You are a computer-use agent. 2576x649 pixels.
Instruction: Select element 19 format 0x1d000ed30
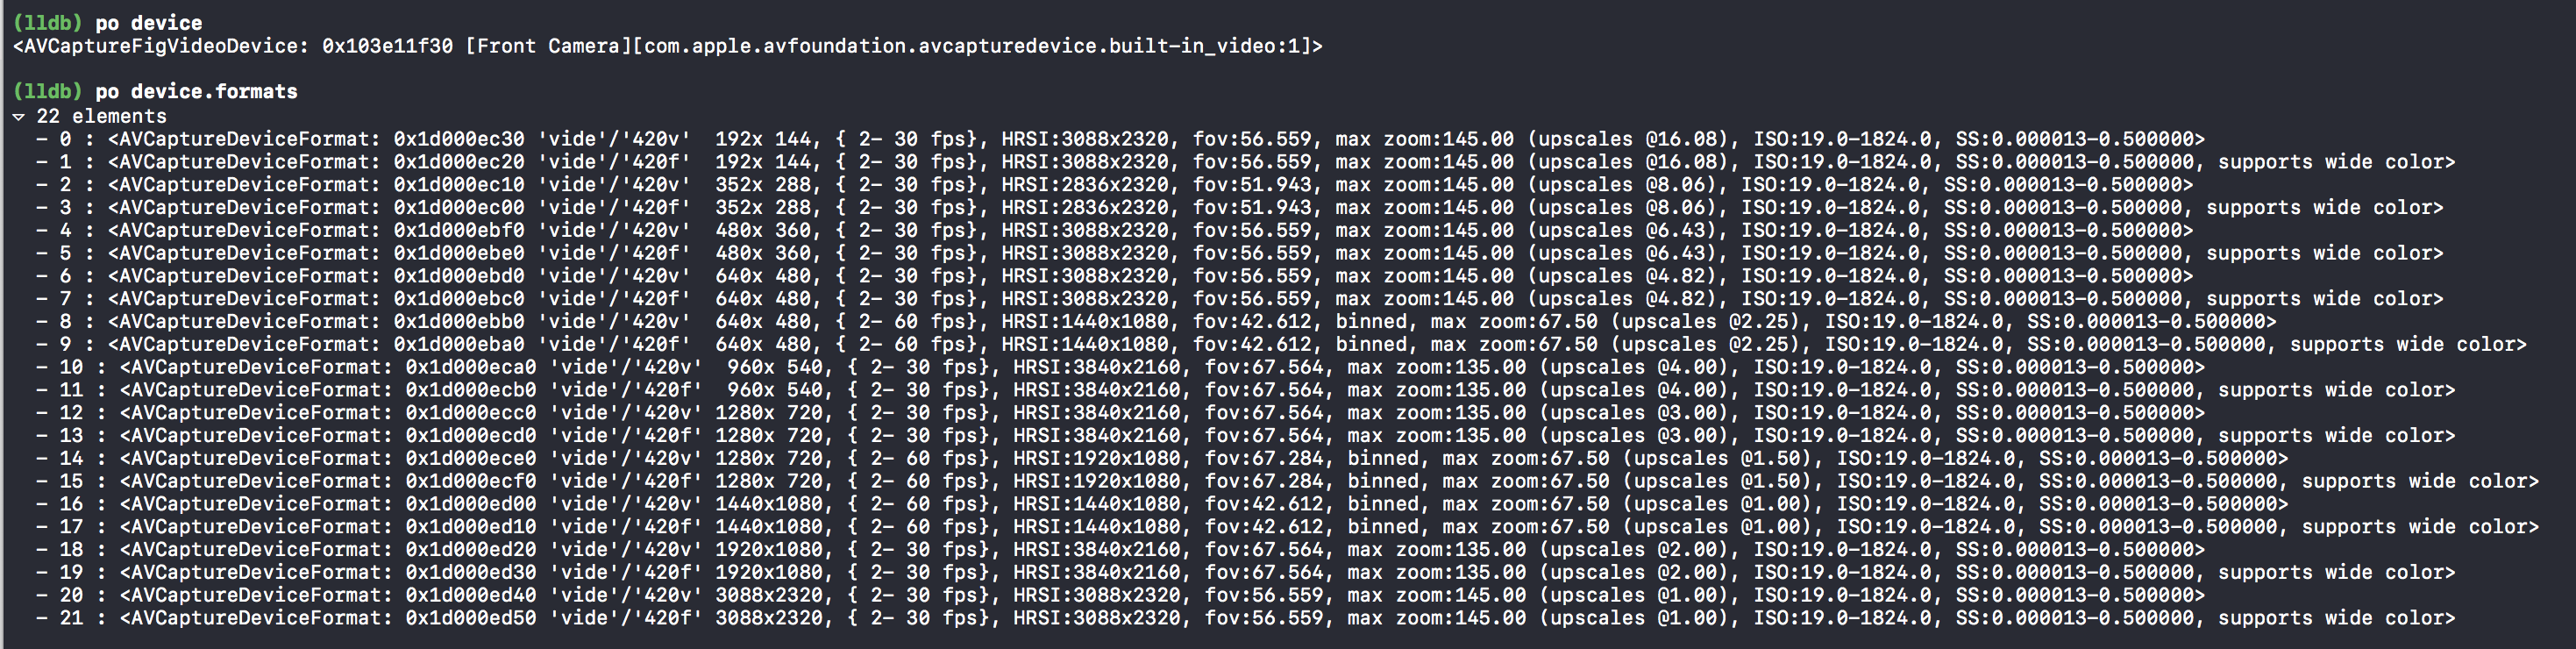click(1245, 573)
